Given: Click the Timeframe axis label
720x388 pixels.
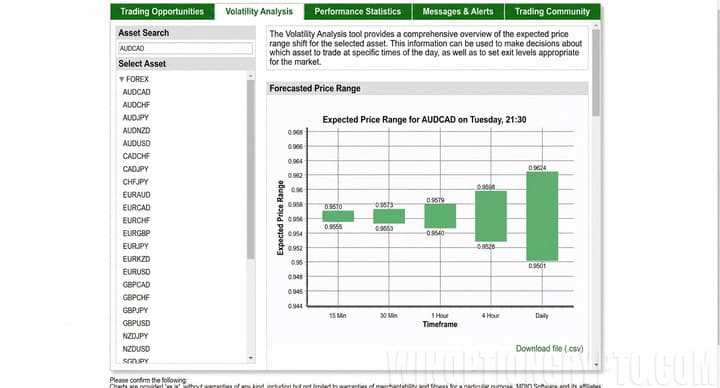Looking at the screenshot, I should 440,324.
